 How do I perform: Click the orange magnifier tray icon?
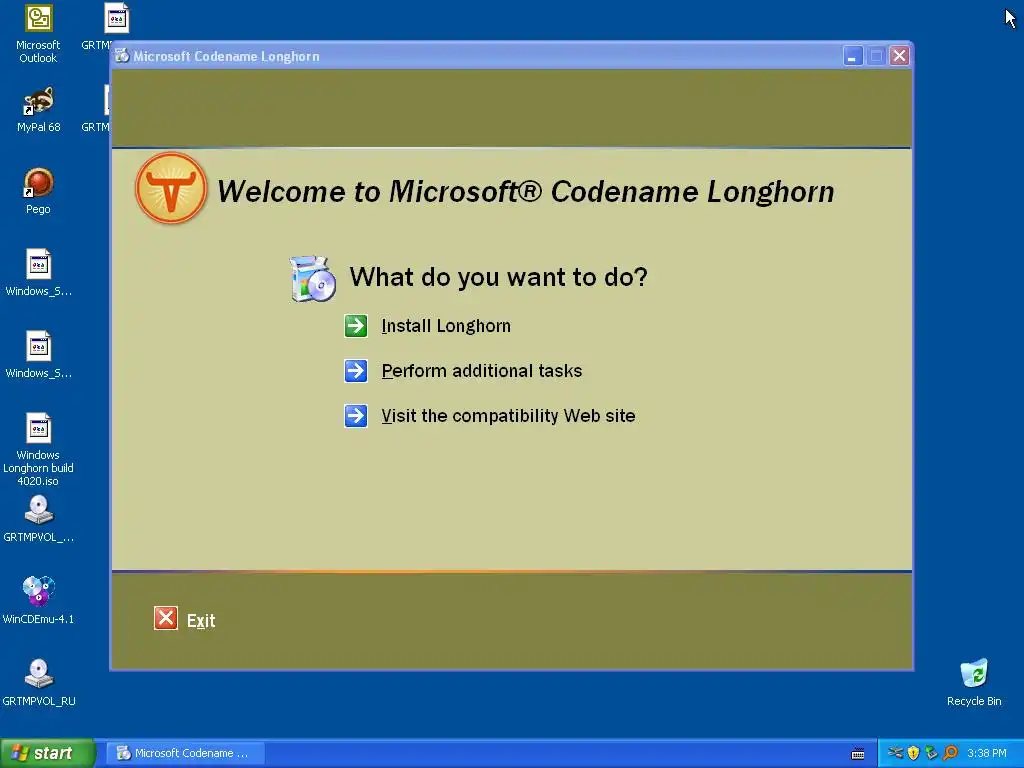pos(950,753)
